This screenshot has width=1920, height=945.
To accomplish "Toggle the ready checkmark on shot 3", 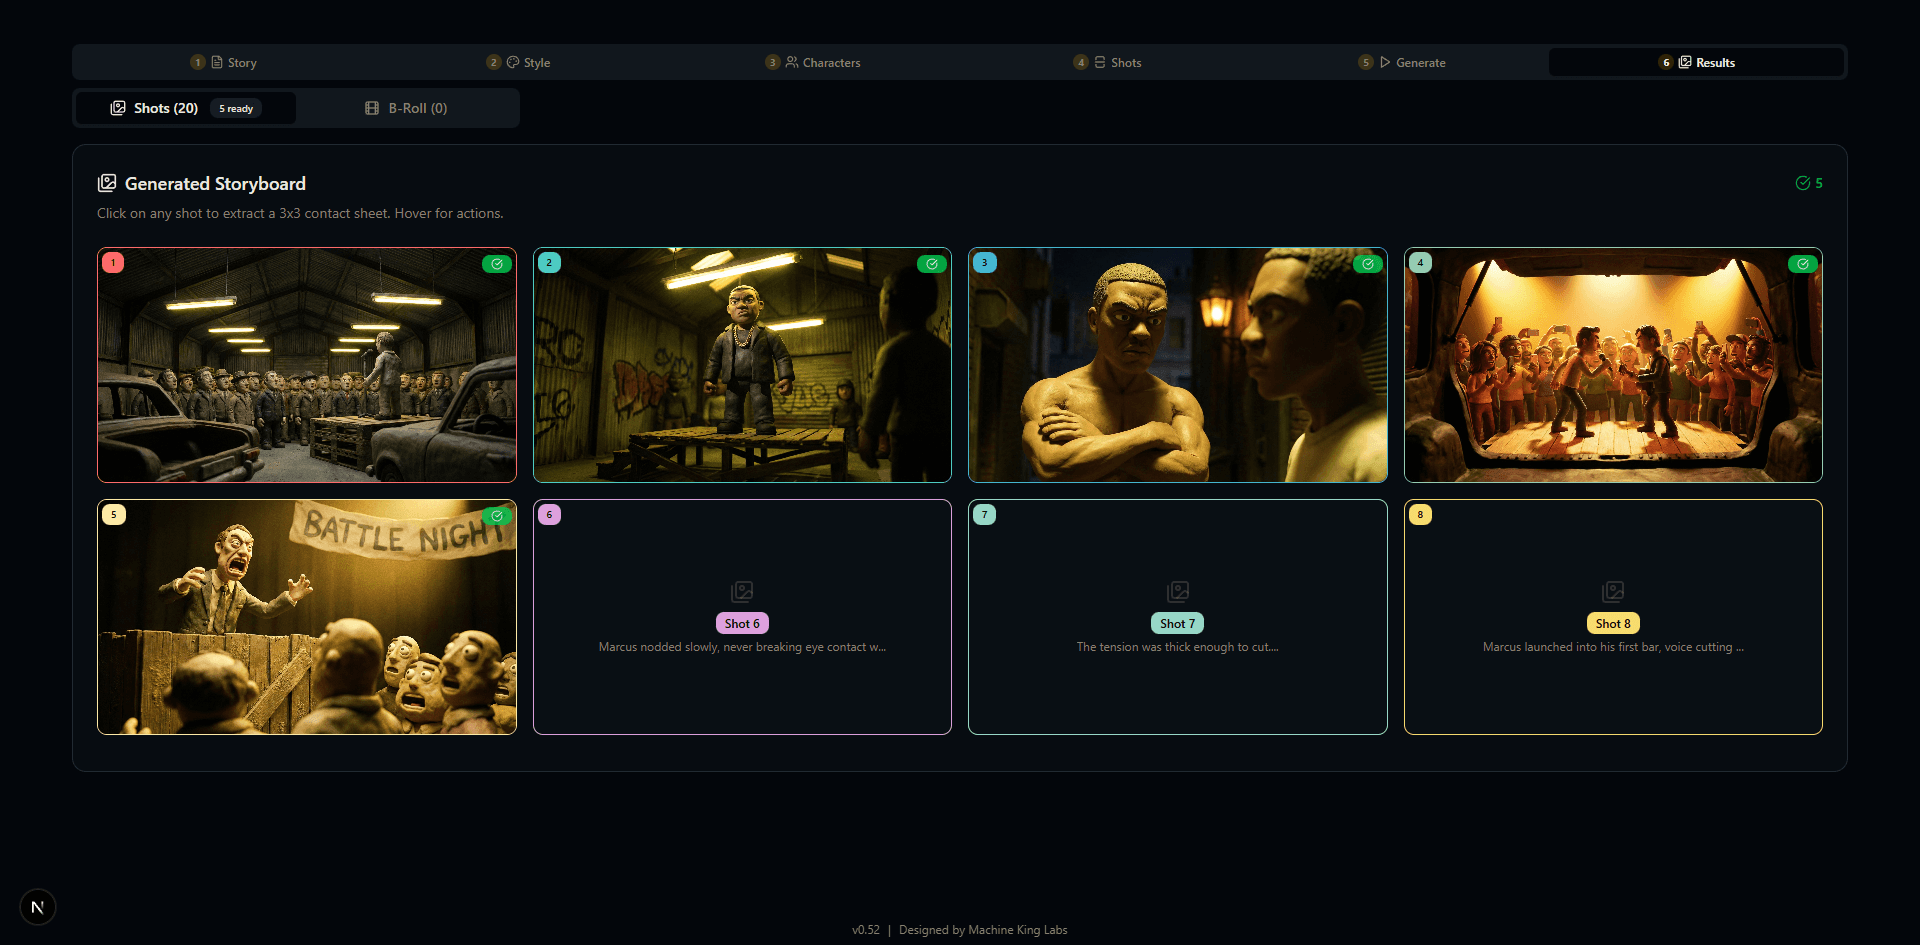I will coord(1369,264).
